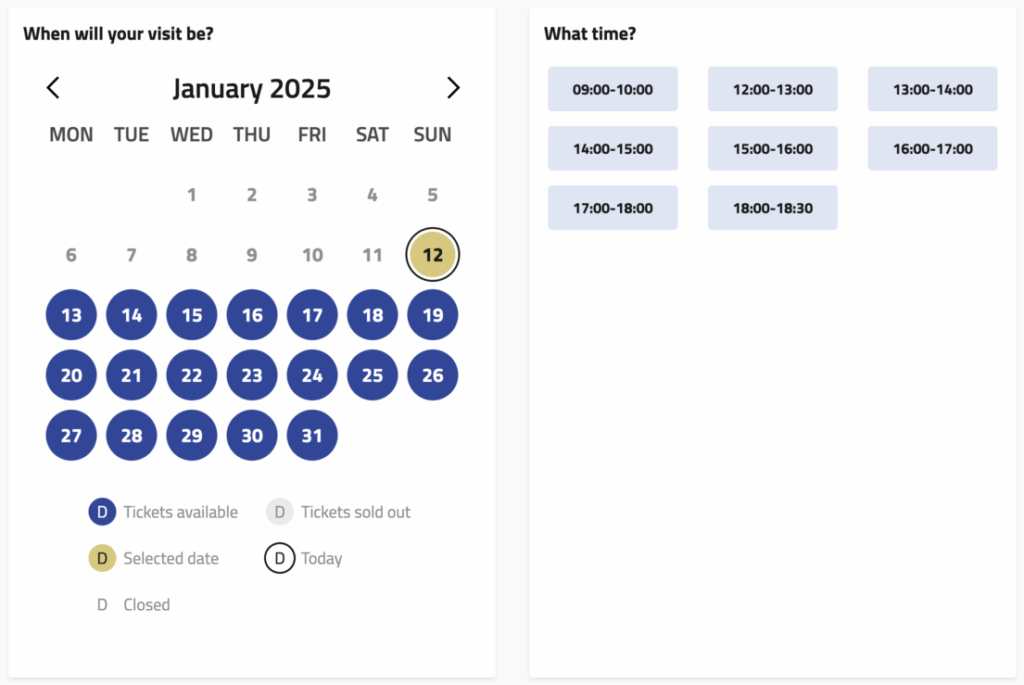The height and width of the screenshot is (685, 1024).
Task: Select the 09:00-10:00 time slot
Action: [613, 89]
